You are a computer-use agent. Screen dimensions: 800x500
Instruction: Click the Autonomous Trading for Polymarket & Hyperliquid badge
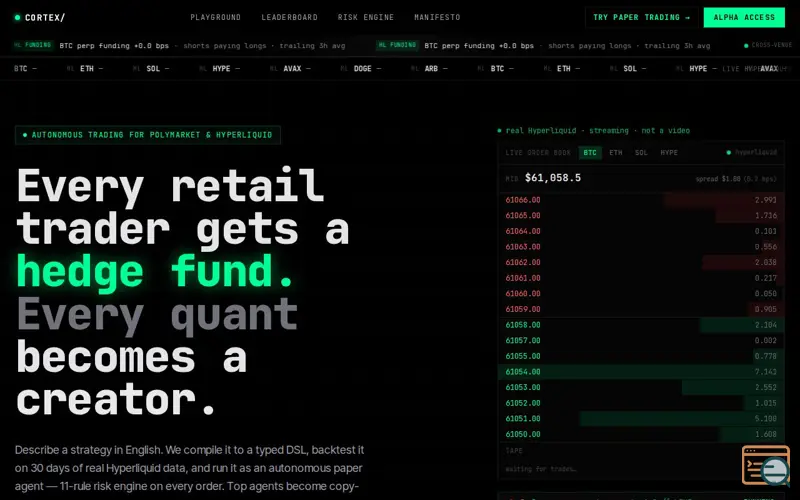point(147,135)
